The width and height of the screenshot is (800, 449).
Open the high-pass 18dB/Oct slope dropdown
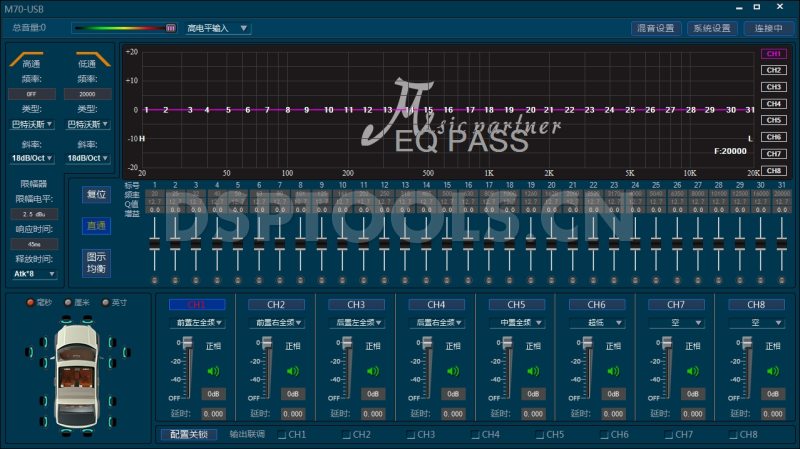(32, 158)
